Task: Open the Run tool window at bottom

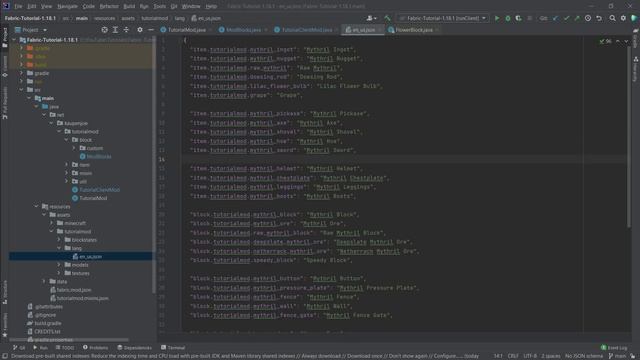Action: pos(40,348)
